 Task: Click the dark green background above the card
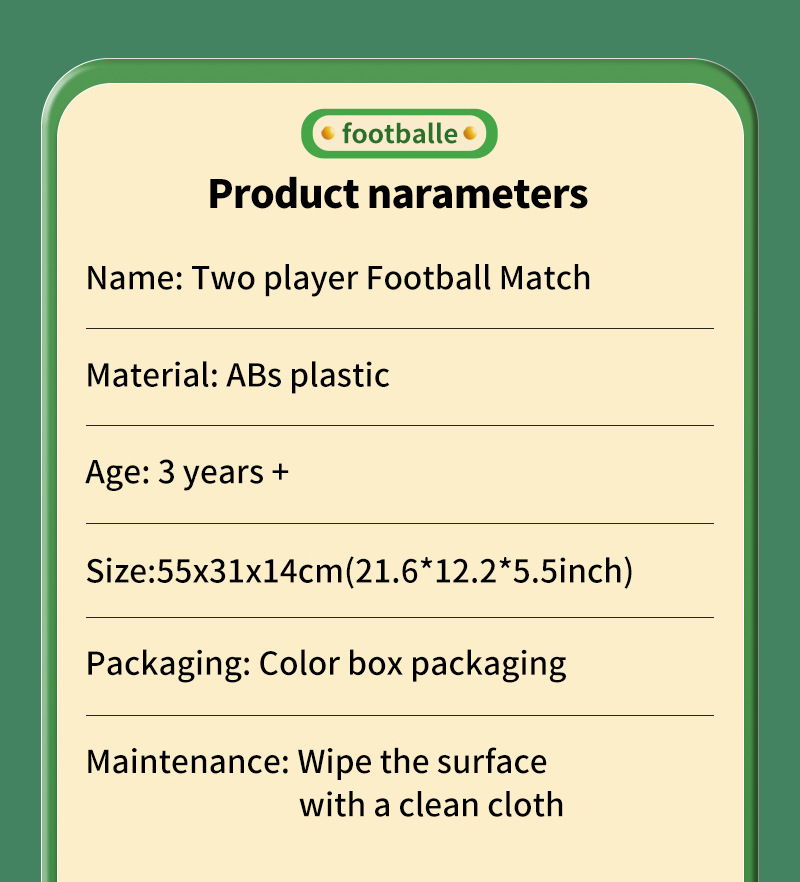400,28
